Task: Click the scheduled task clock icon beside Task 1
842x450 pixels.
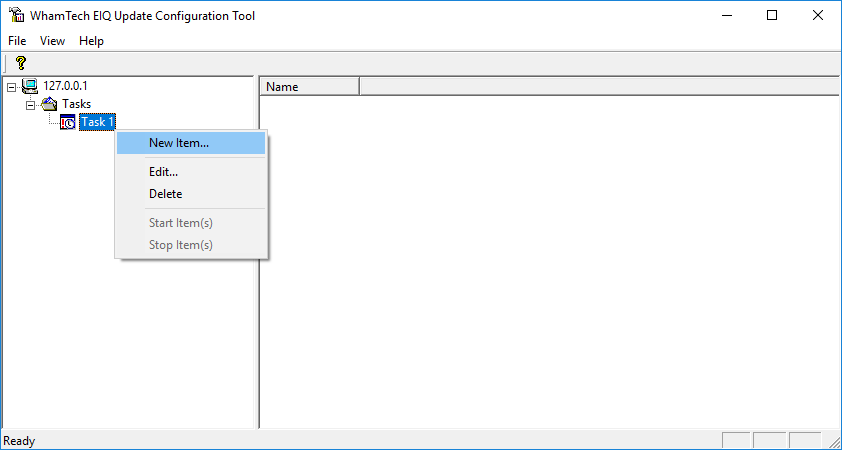Action: pos(68,122)
